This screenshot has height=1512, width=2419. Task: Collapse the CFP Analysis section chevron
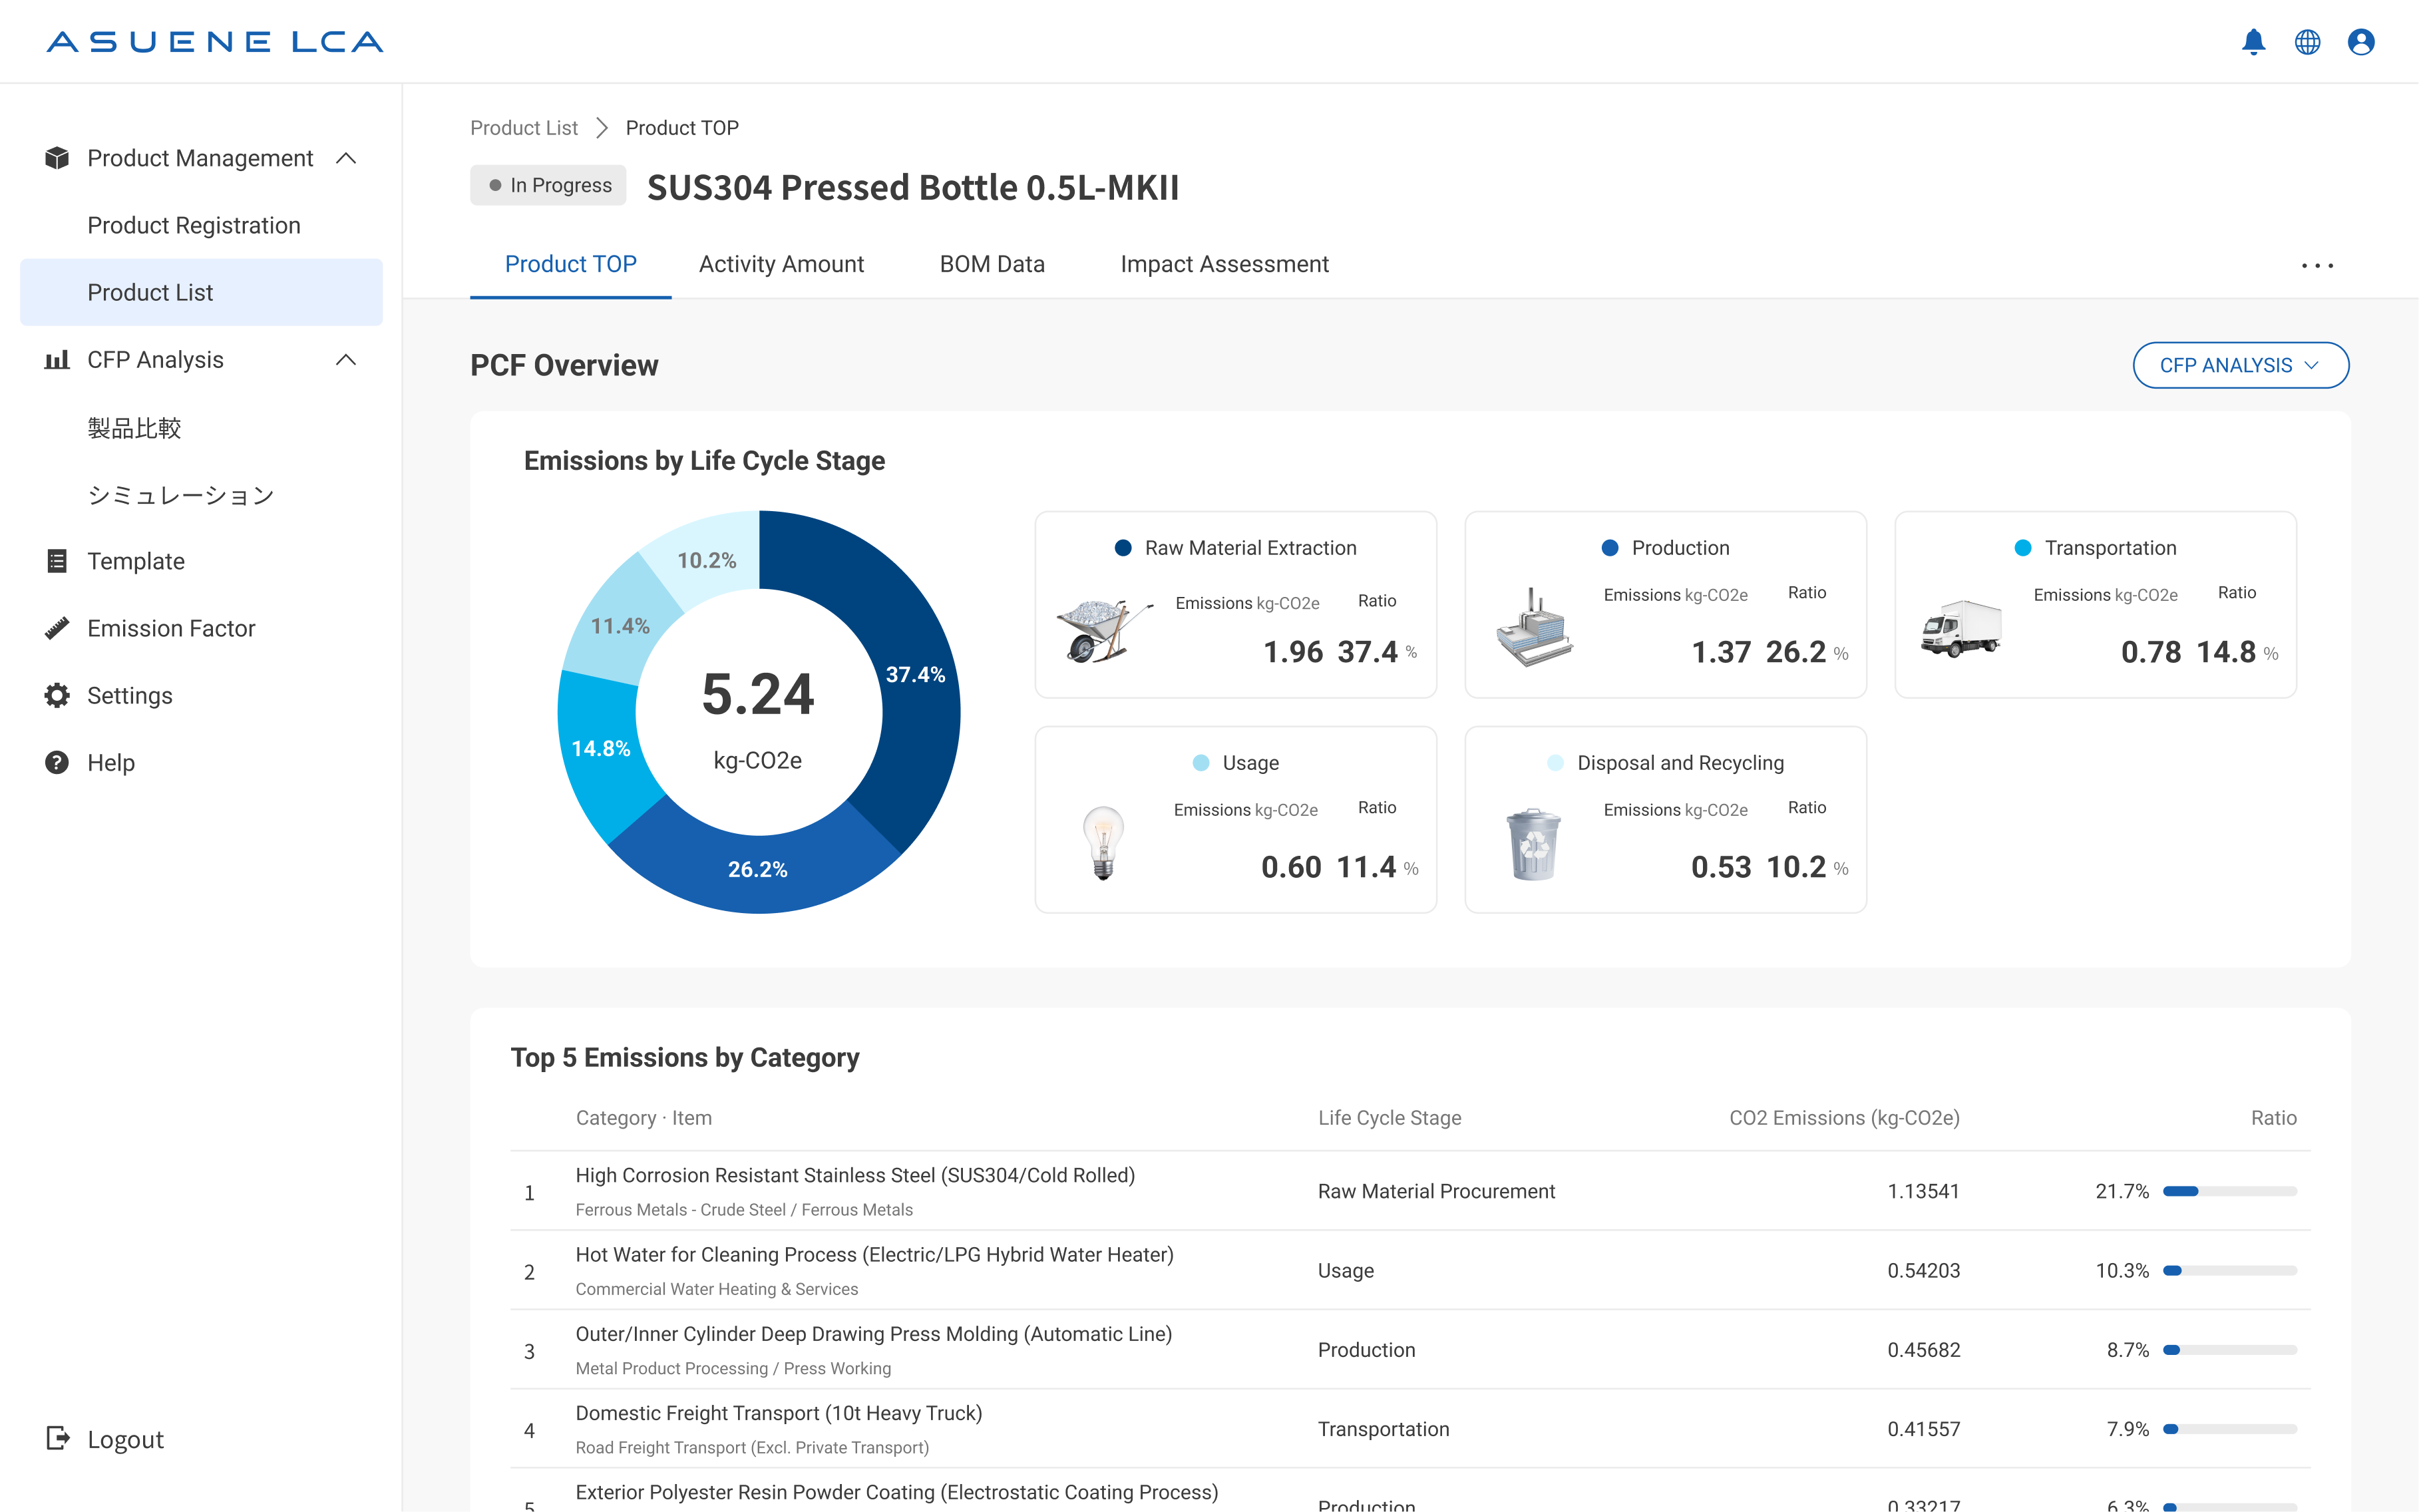[x=346, y=360]
